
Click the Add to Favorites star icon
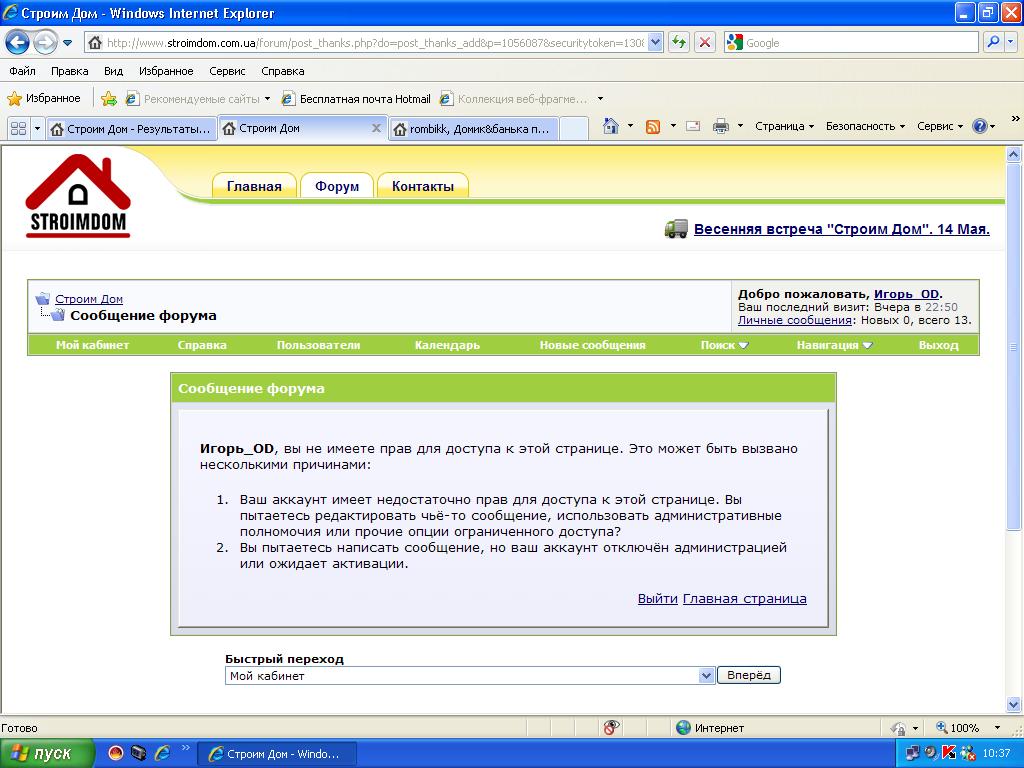tap(108, 99)
